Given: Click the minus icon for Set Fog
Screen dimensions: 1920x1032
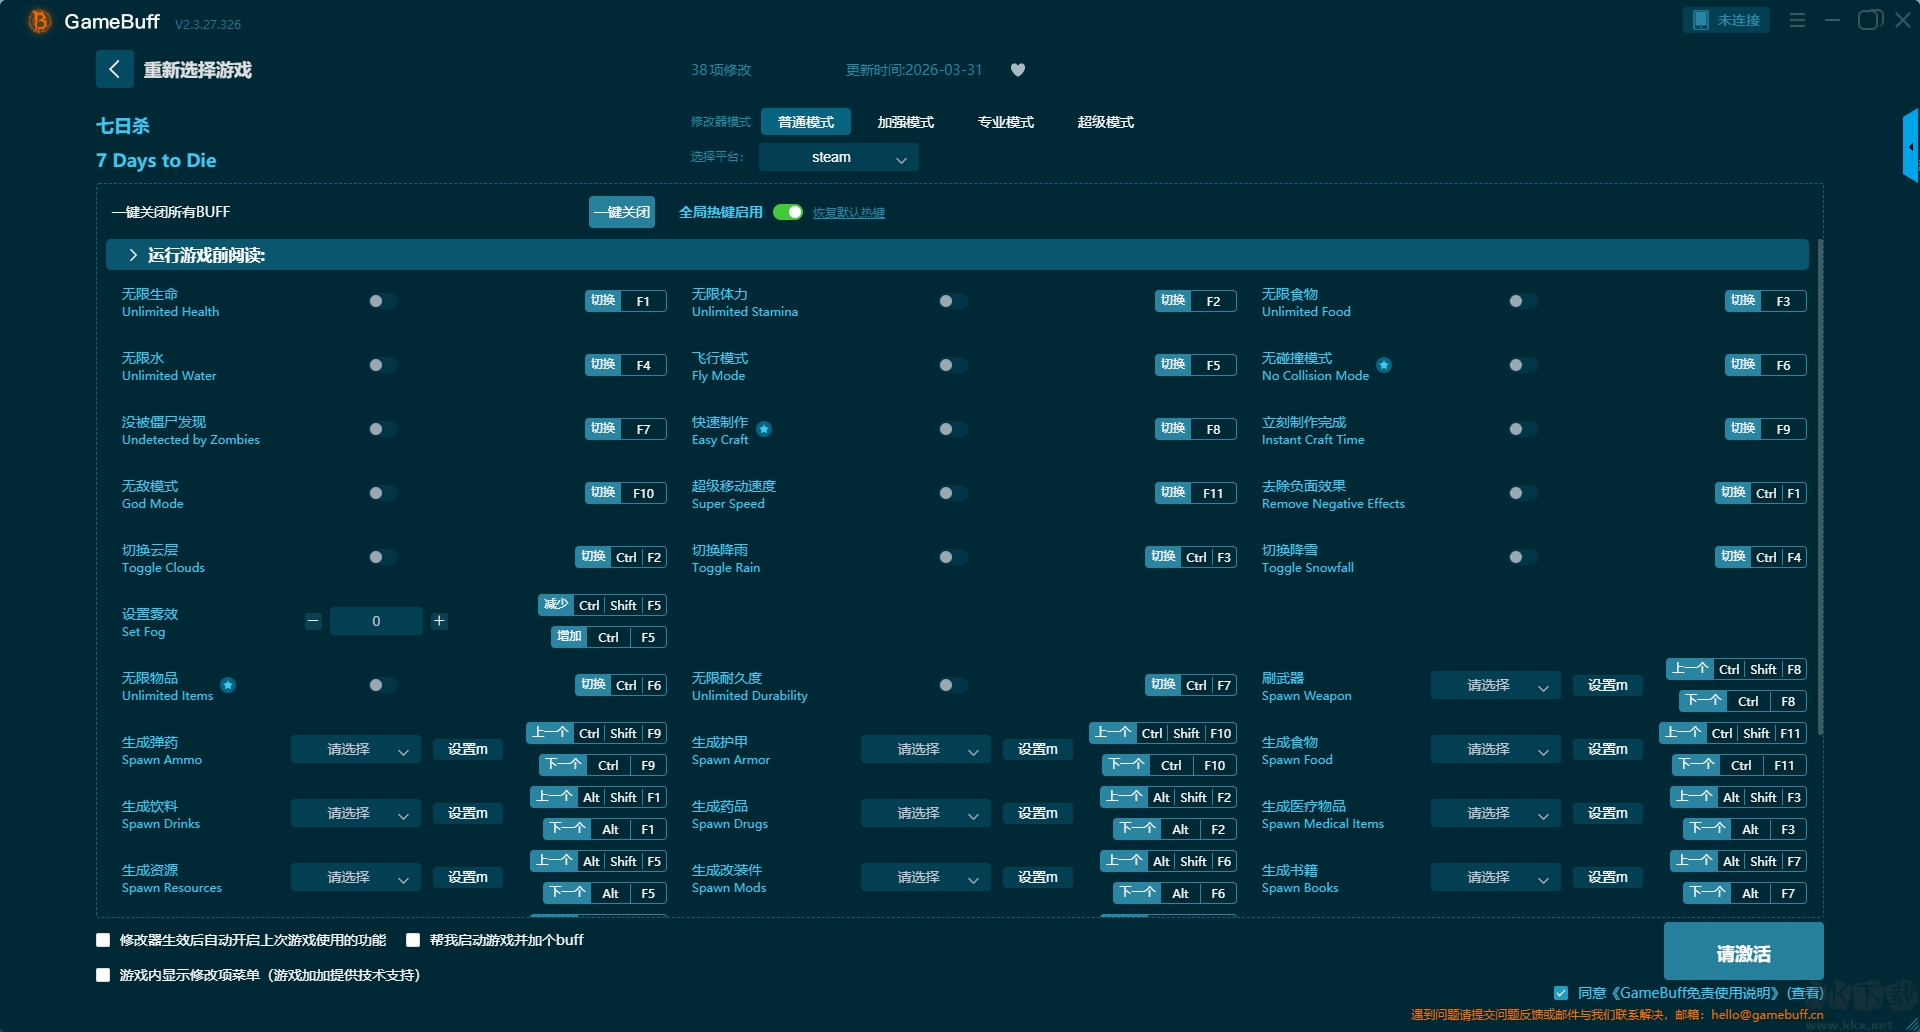Looking at the screenshot, I should tap(313, 621).
